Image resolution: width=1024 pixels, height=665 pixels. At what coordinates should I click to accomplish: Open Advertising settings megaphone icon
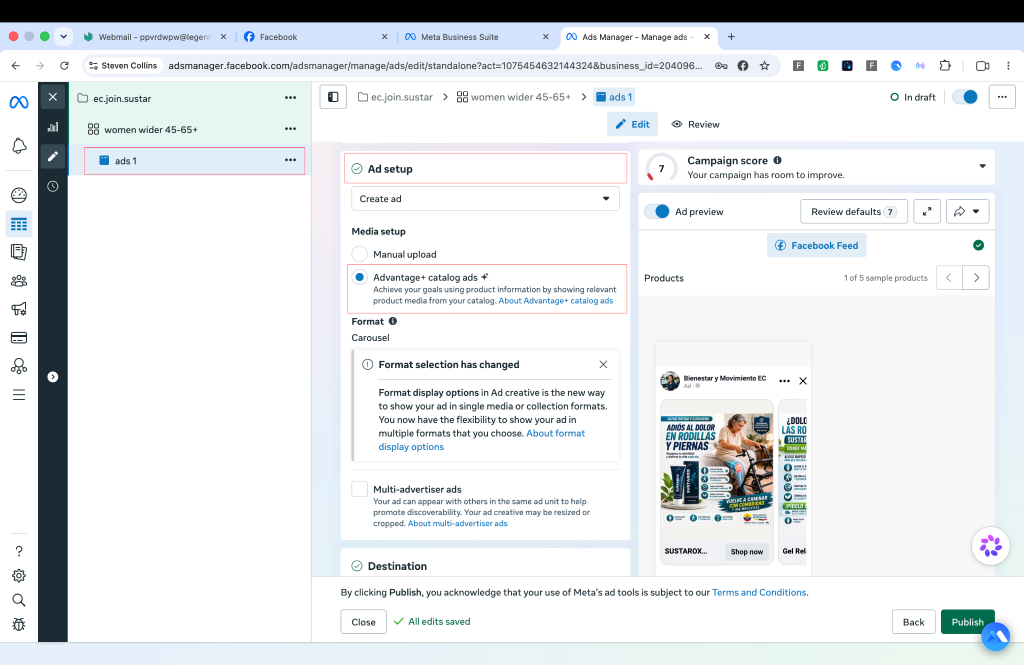pyautogui.click(x=19, y=309)
